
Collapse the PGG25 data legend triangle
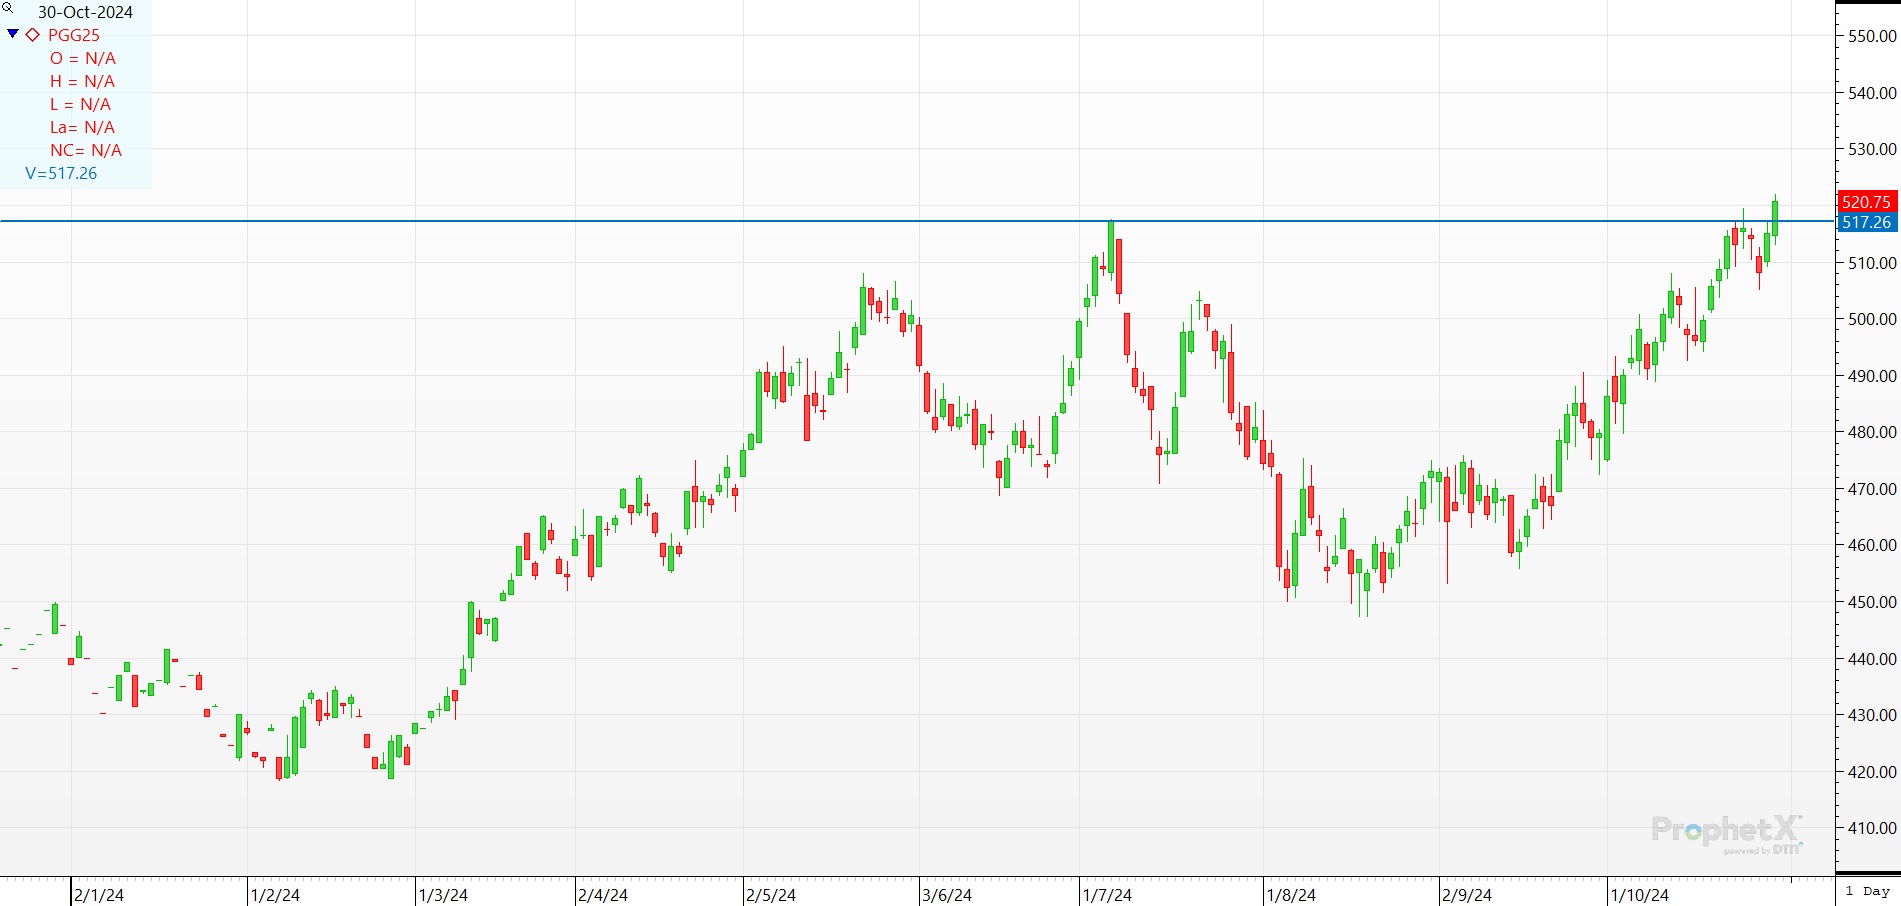coord(13,34)
